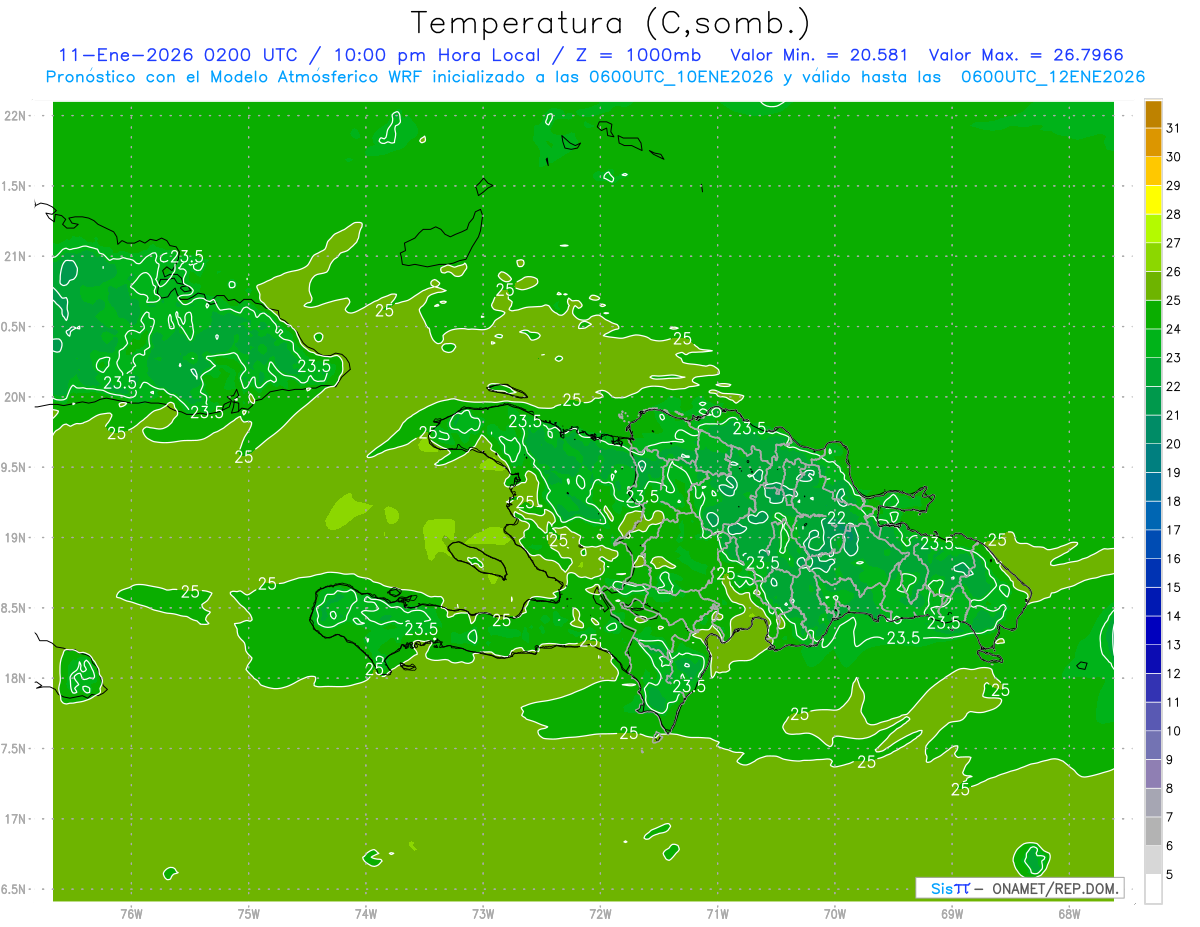Screen dimensions: 1200x927
Task: Click the '76W' longitude axis label
Action: (131, 913)
